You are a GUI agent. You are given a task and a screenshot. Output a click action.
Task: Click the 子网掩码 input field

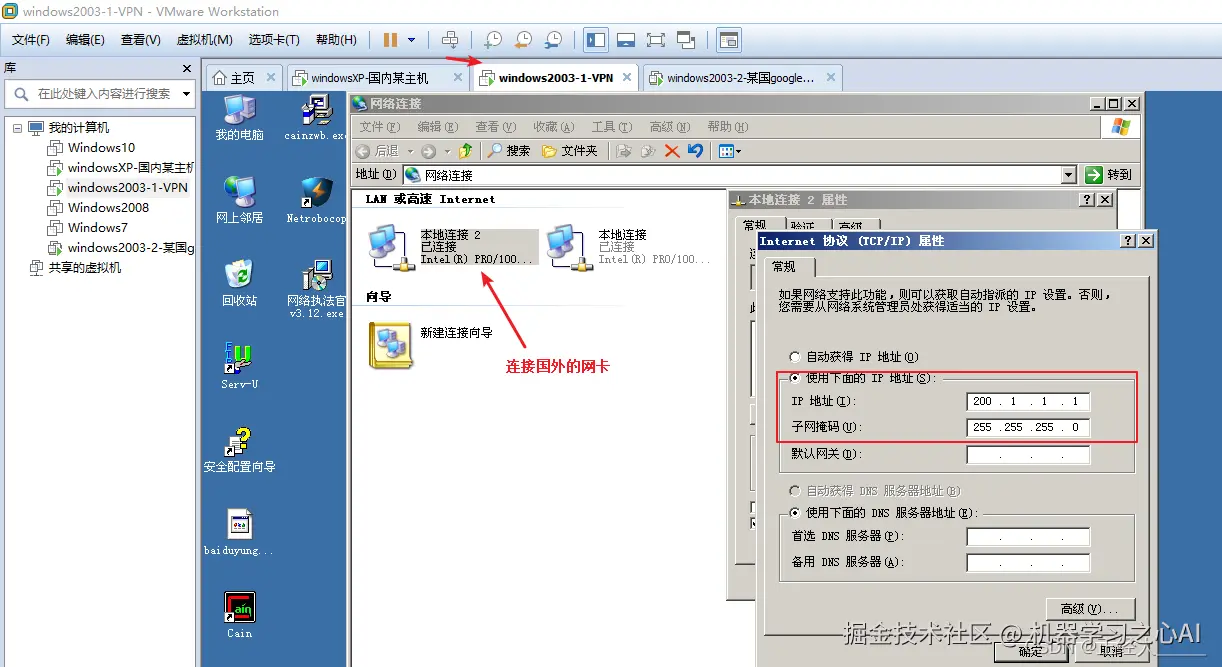pos(1028,427)
